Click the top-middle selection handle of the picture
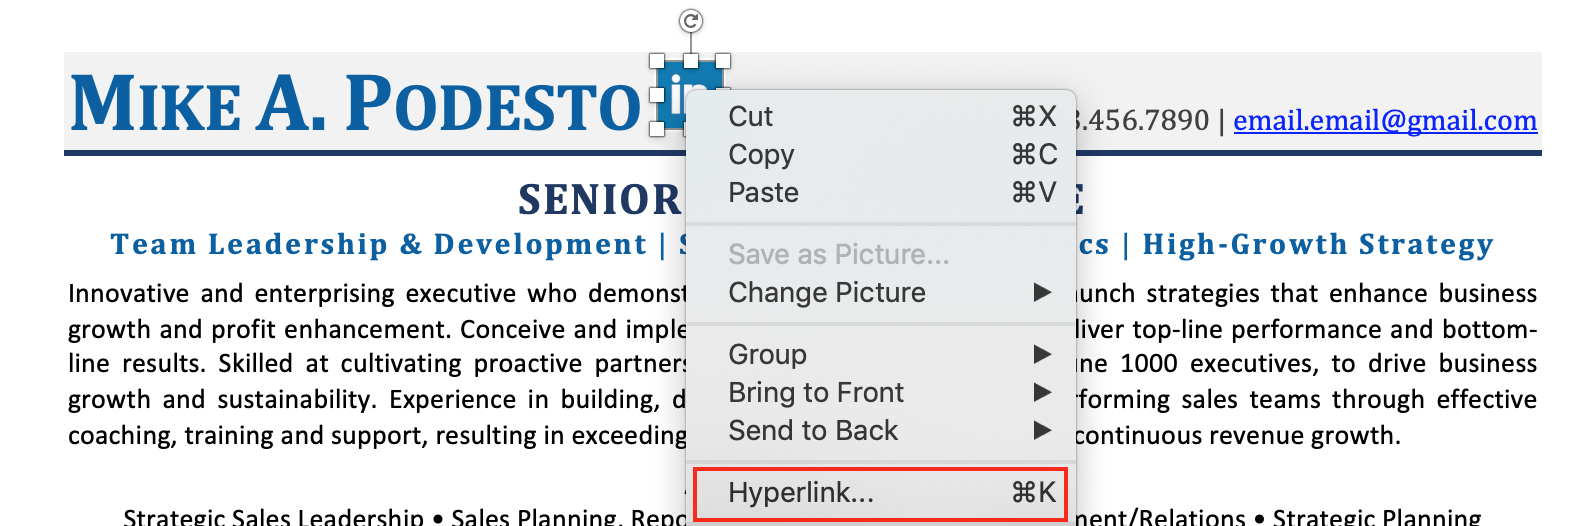The width and height of the screenshot is (1572, 526). coord(691,62)
